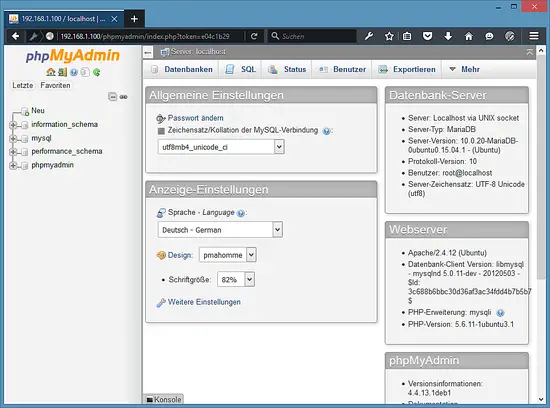Click the phpMyAdmin logo
The width and height of the screenshot is (550, 408).
coord(73,56)
